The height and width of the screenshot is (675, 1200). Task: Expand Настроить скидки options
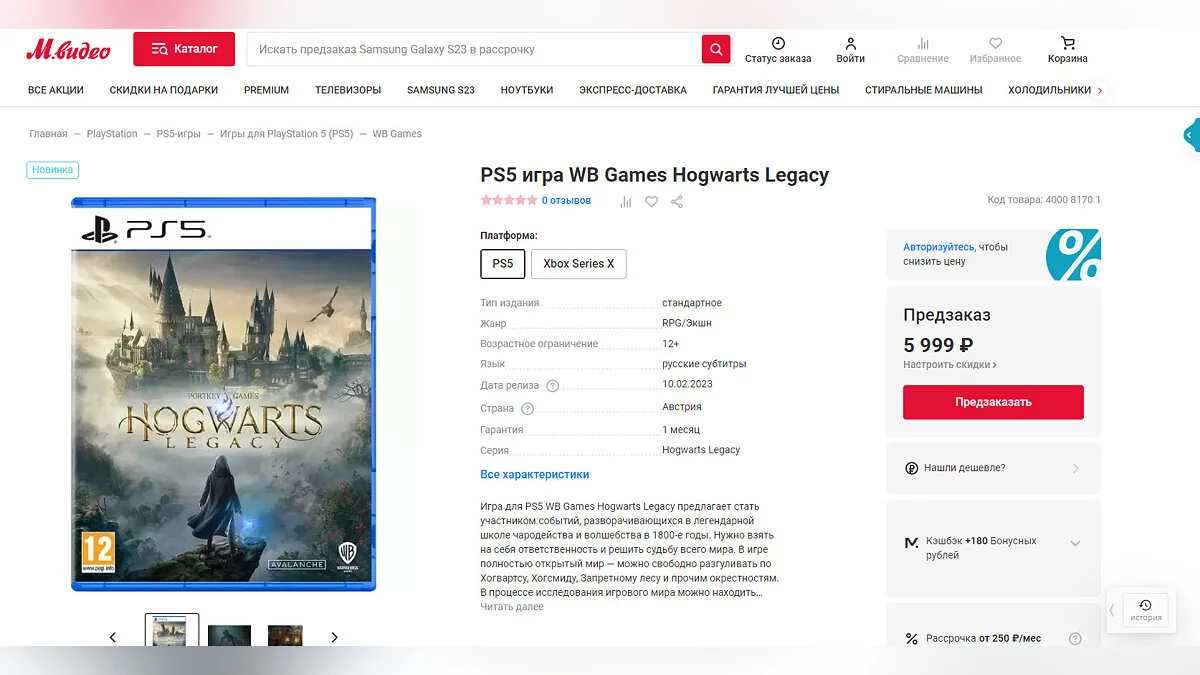949,366
